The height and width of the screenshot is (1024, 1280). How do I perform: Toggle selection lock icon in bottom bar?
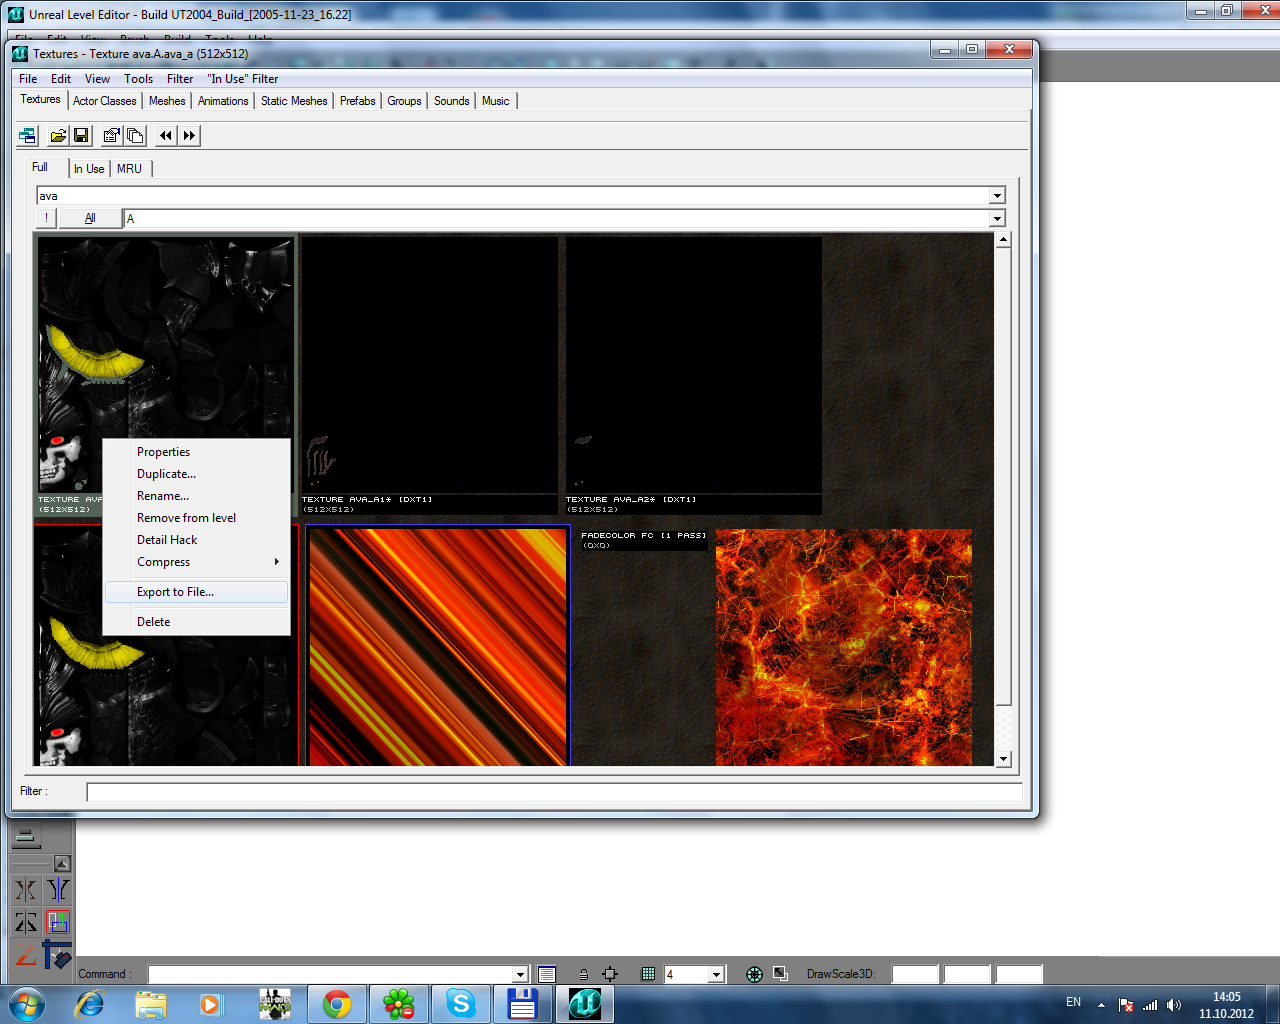583,974
